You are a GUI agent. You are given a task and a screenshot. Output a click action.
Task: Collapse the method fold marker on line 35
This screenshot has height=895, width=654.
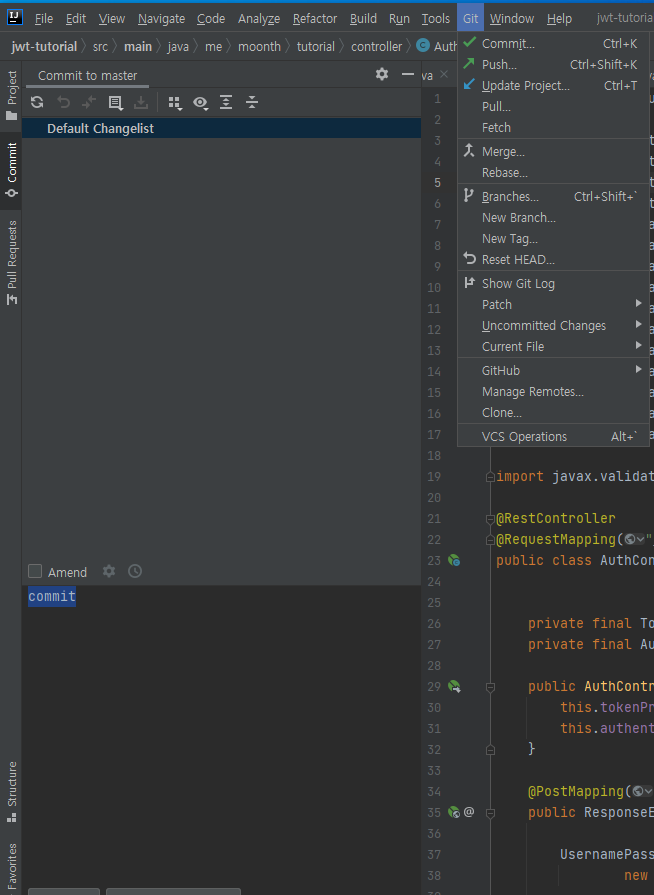pyautogui.click(x=490, y=812)
